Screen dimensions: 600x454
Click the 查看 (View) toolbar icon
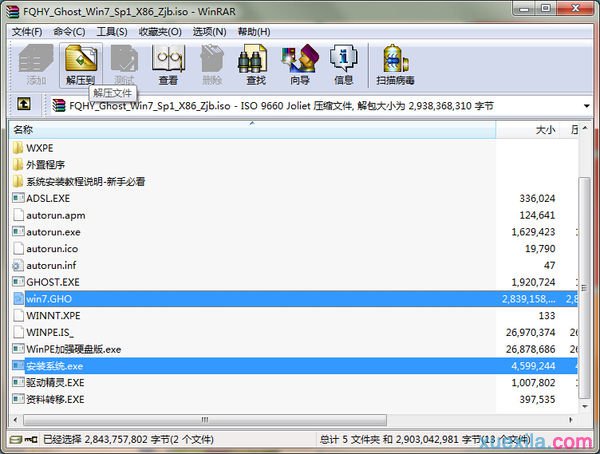(168, 64)
